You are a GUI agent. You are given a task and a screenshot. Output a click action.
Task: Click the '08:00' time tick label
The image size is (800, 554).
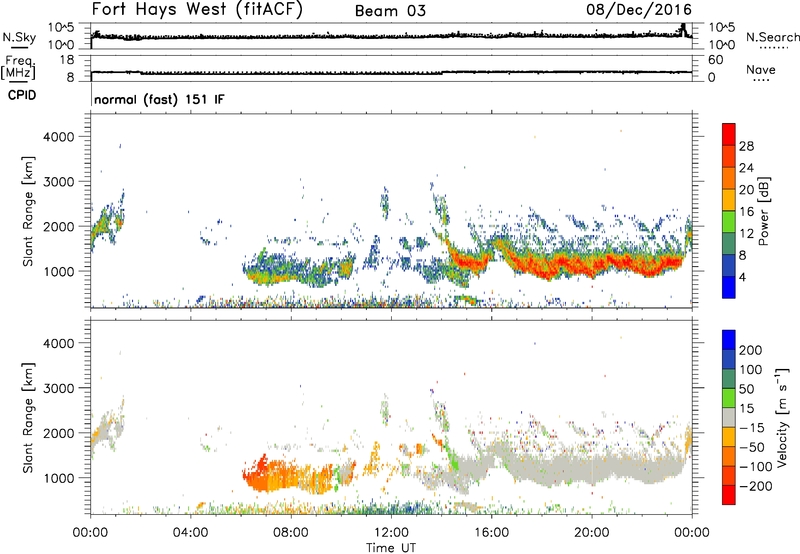[291, 533]
